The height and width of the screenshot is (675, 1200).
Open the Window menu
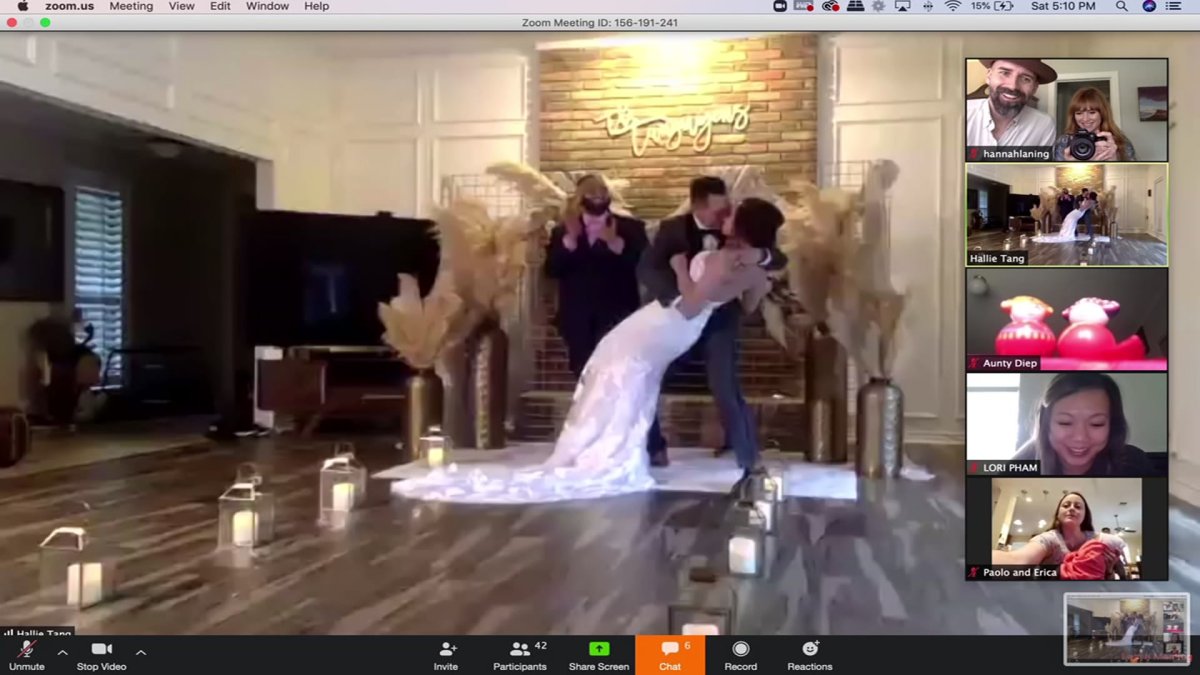267,6
